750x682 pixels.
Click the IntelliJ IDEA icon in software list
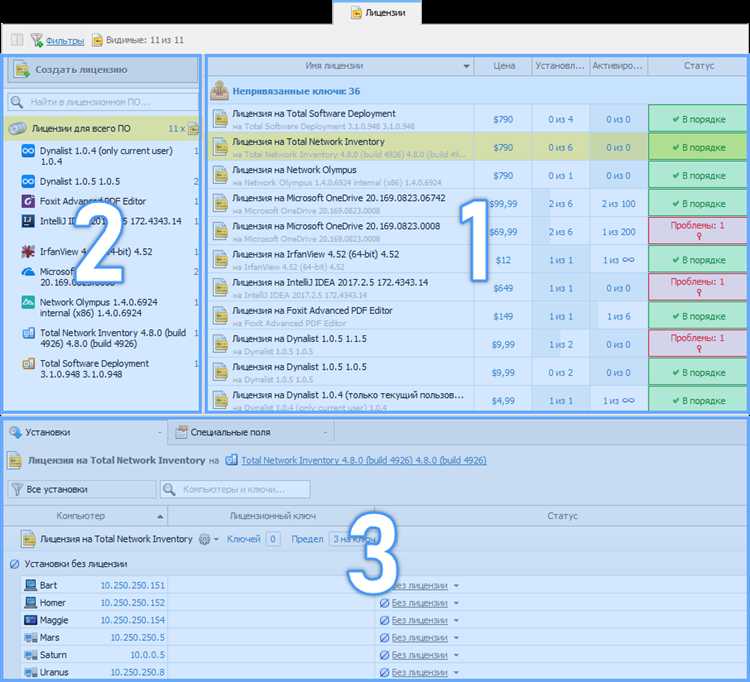click(x=28, y=220)
